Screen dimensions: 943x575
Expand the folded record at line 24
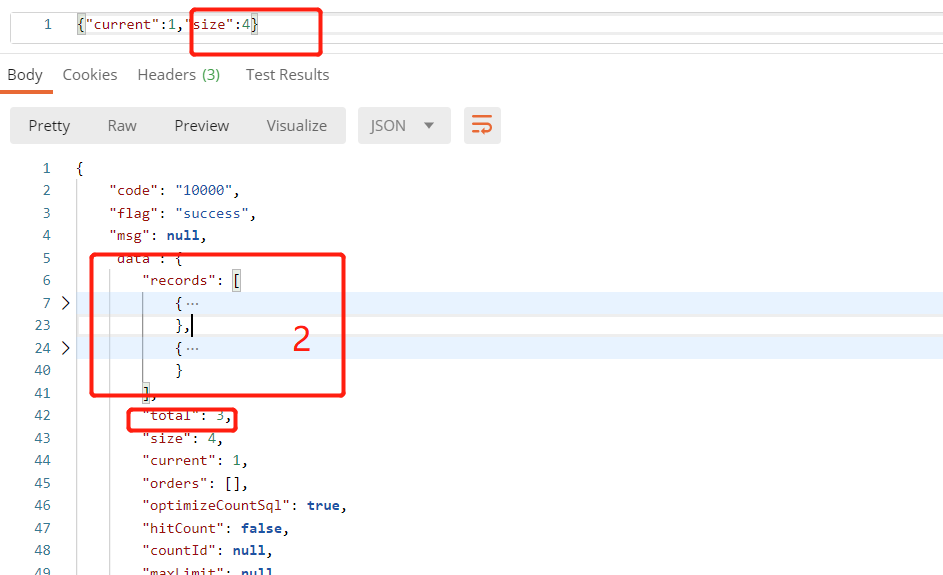[66, 348]
